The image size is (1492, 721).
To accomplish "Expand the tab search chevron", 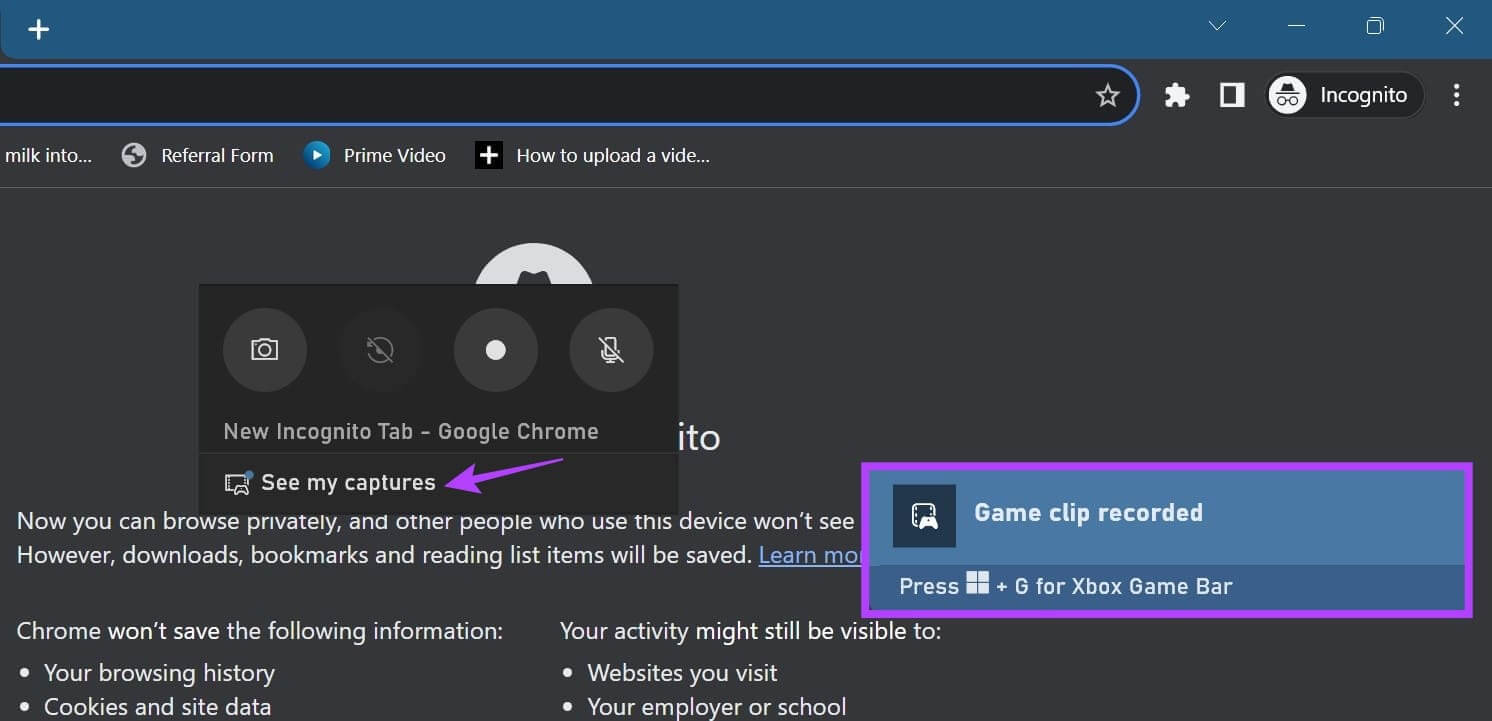I will point(1217,26).
